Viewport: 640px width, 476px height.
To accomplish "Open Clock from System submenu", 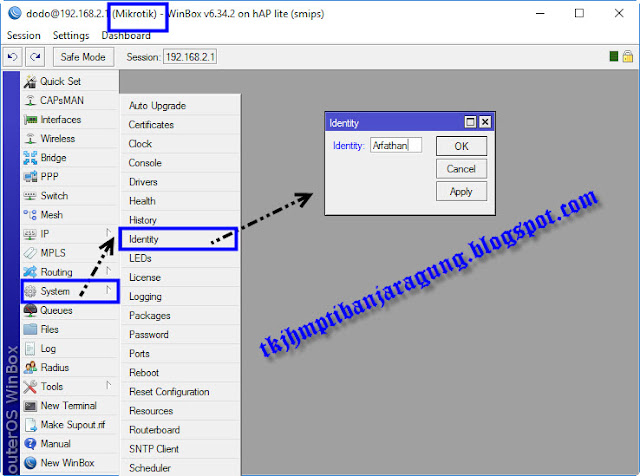I will [180, 144].
